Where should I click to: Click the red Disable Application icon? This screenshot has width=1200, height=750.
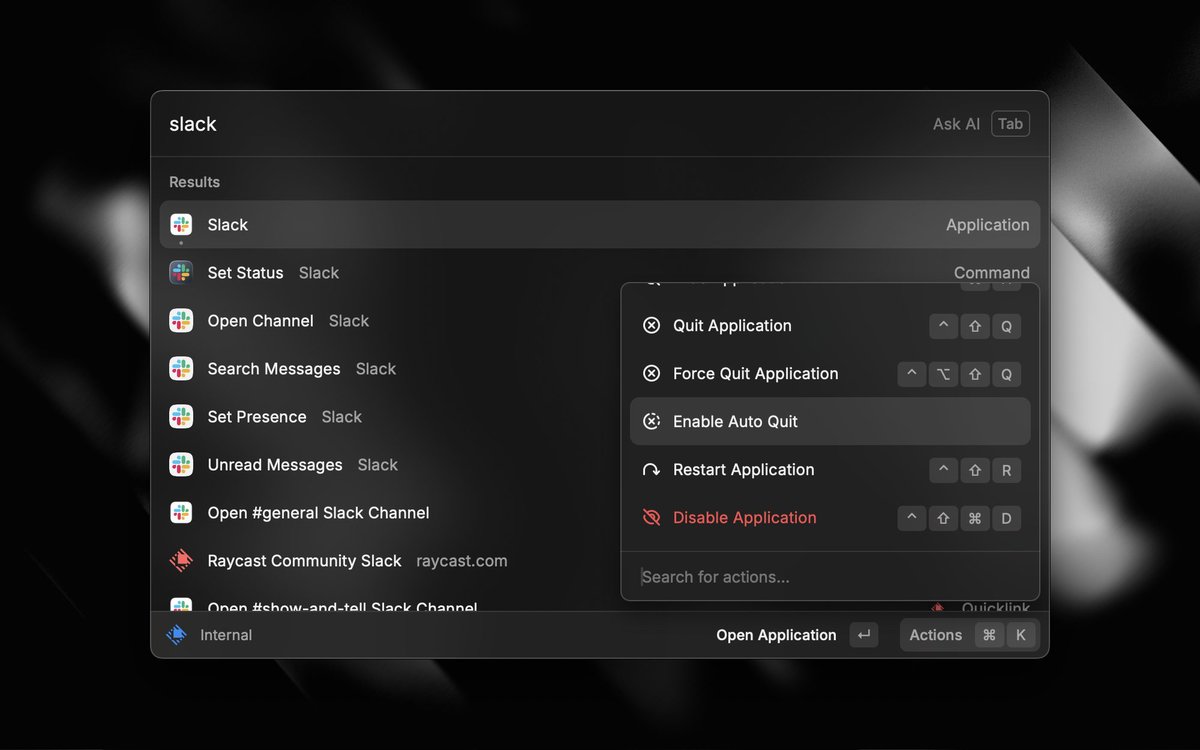point(651,518)
